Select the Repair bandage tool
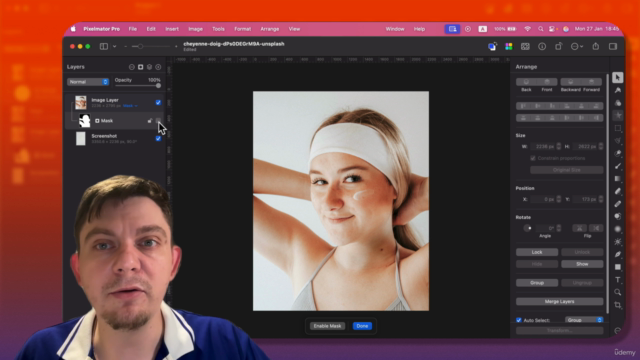 618,204
